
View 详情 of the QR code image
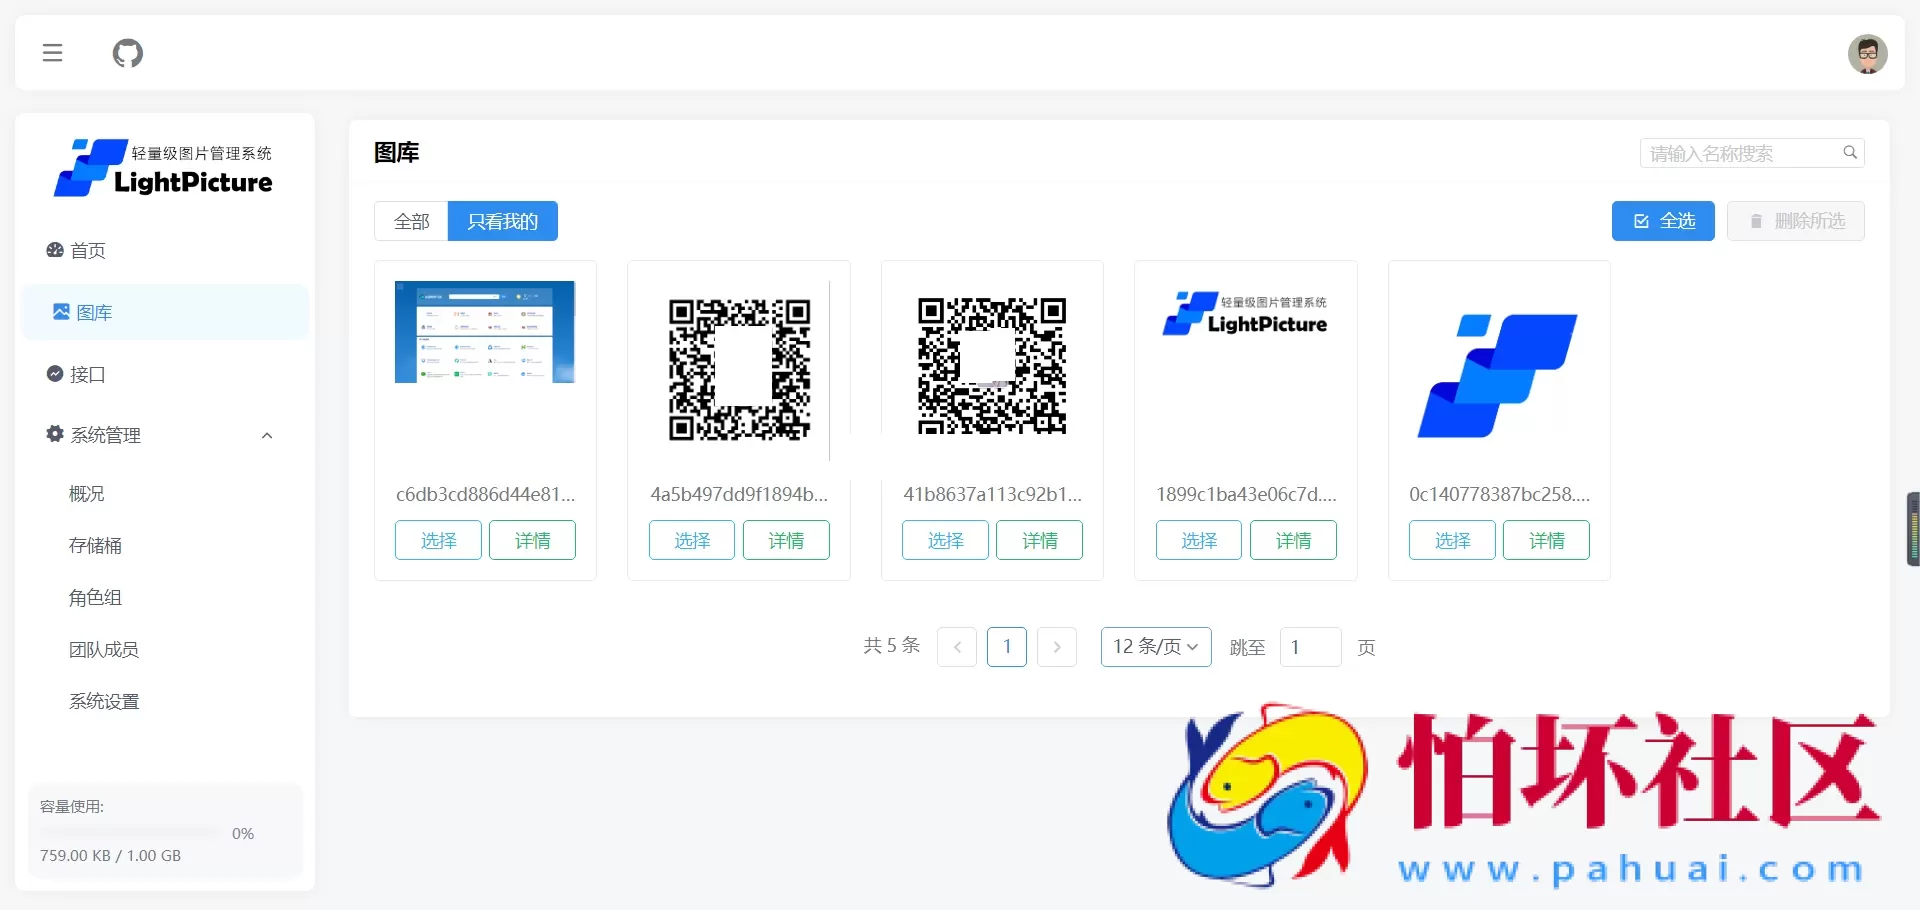tap(786, 540)
